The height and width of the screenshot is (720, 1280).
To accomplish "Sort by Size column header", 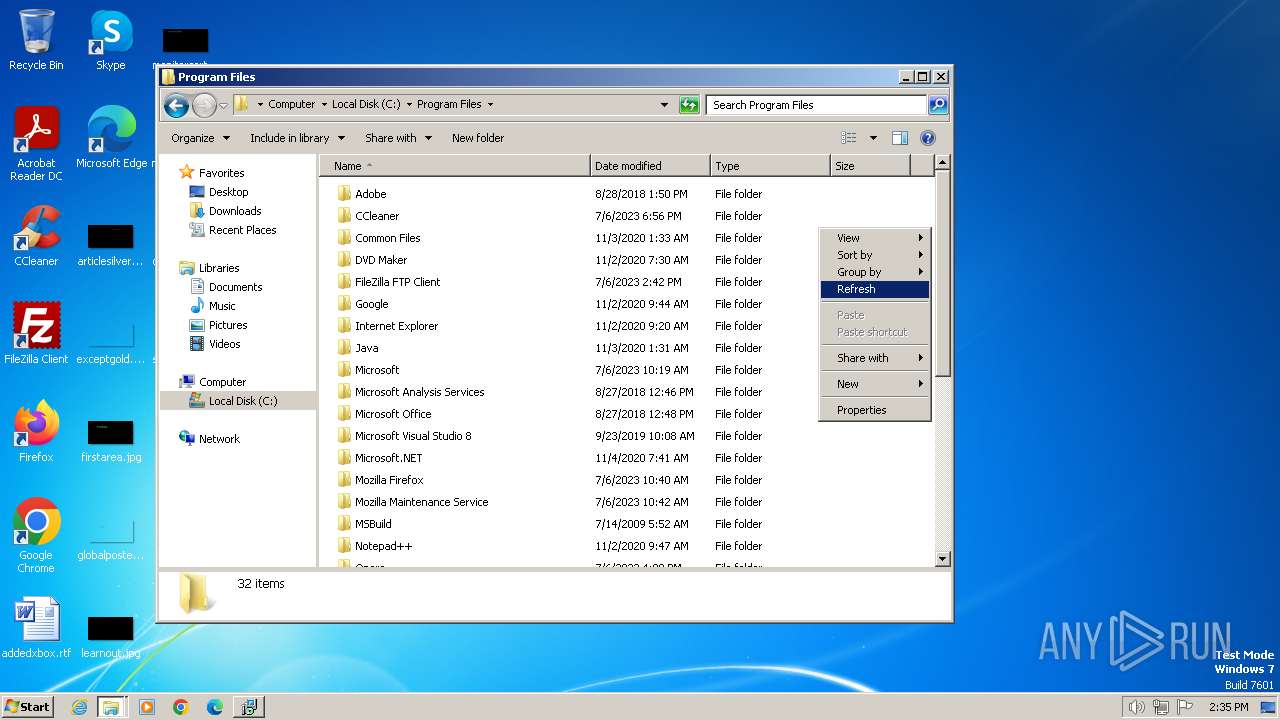I will 870,166.
